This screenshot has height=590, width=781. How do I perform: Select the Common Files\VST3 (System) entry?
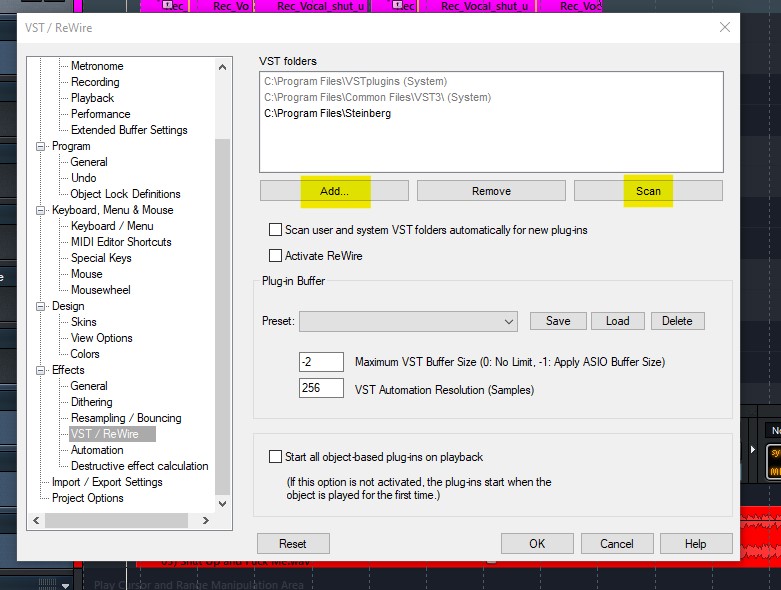click(x=378, y=97)
